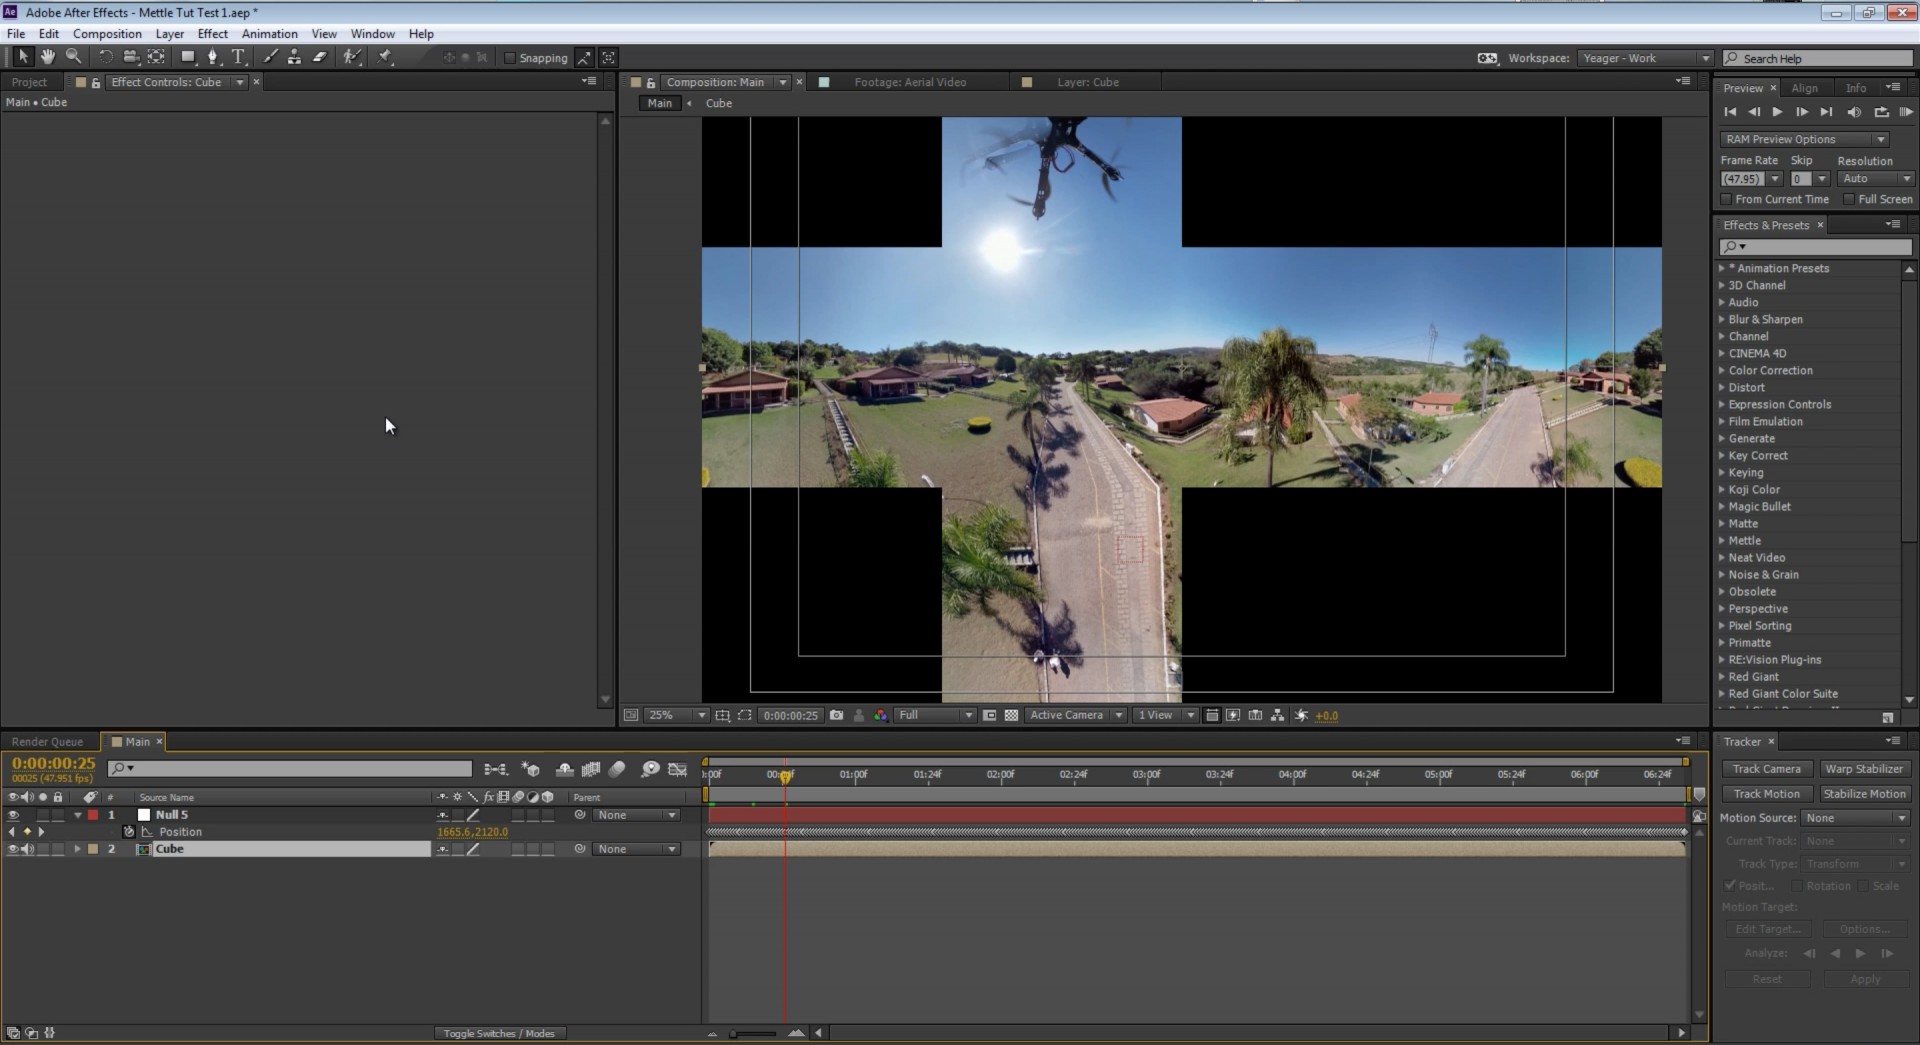Open the Composition menu
The width and height of the screenshot is (1920, 1045).
[106, 33]
